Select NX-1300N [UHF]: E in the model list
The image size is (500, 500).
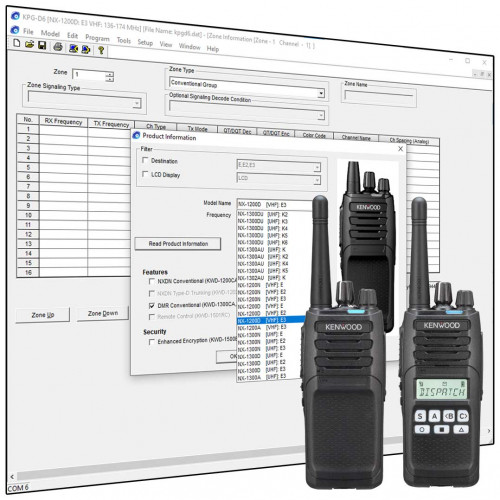click(x=261, y=334)
